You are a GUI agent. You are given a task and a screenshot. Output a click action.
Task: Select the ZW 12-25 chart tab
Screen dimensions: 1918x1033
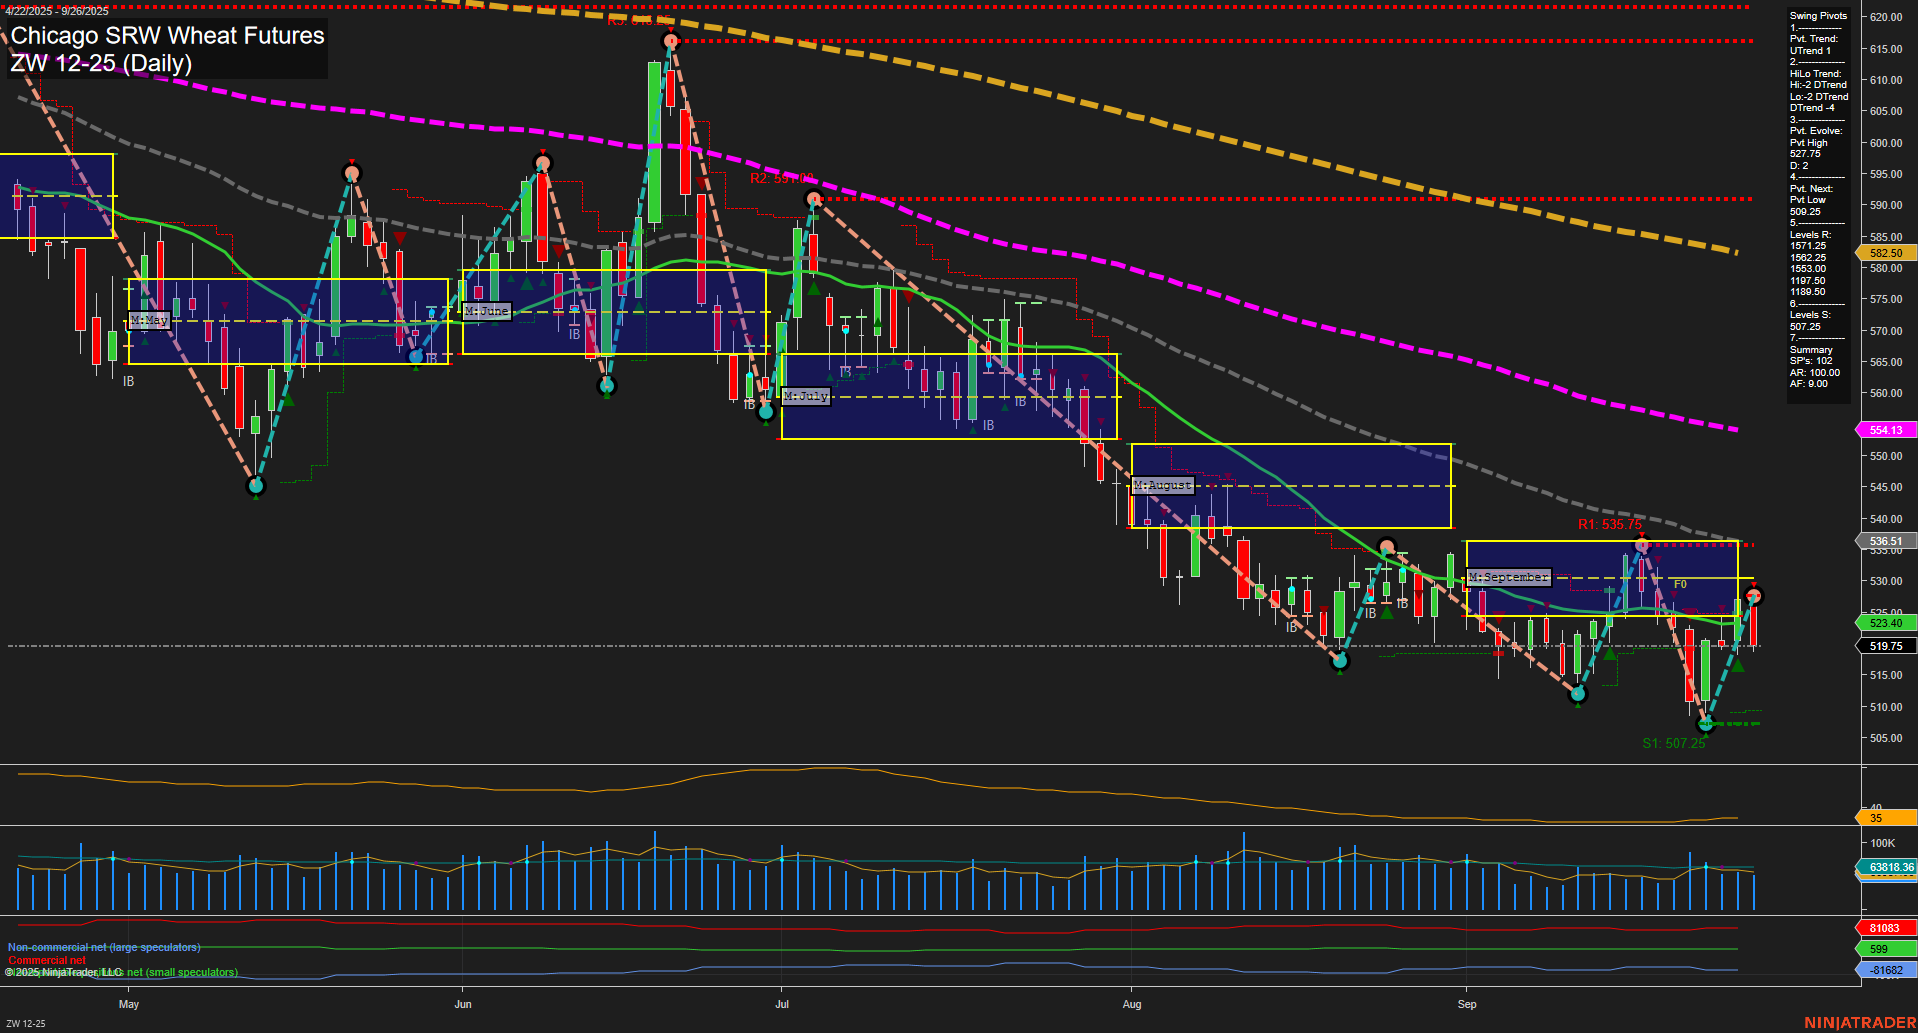(24, 1022)
